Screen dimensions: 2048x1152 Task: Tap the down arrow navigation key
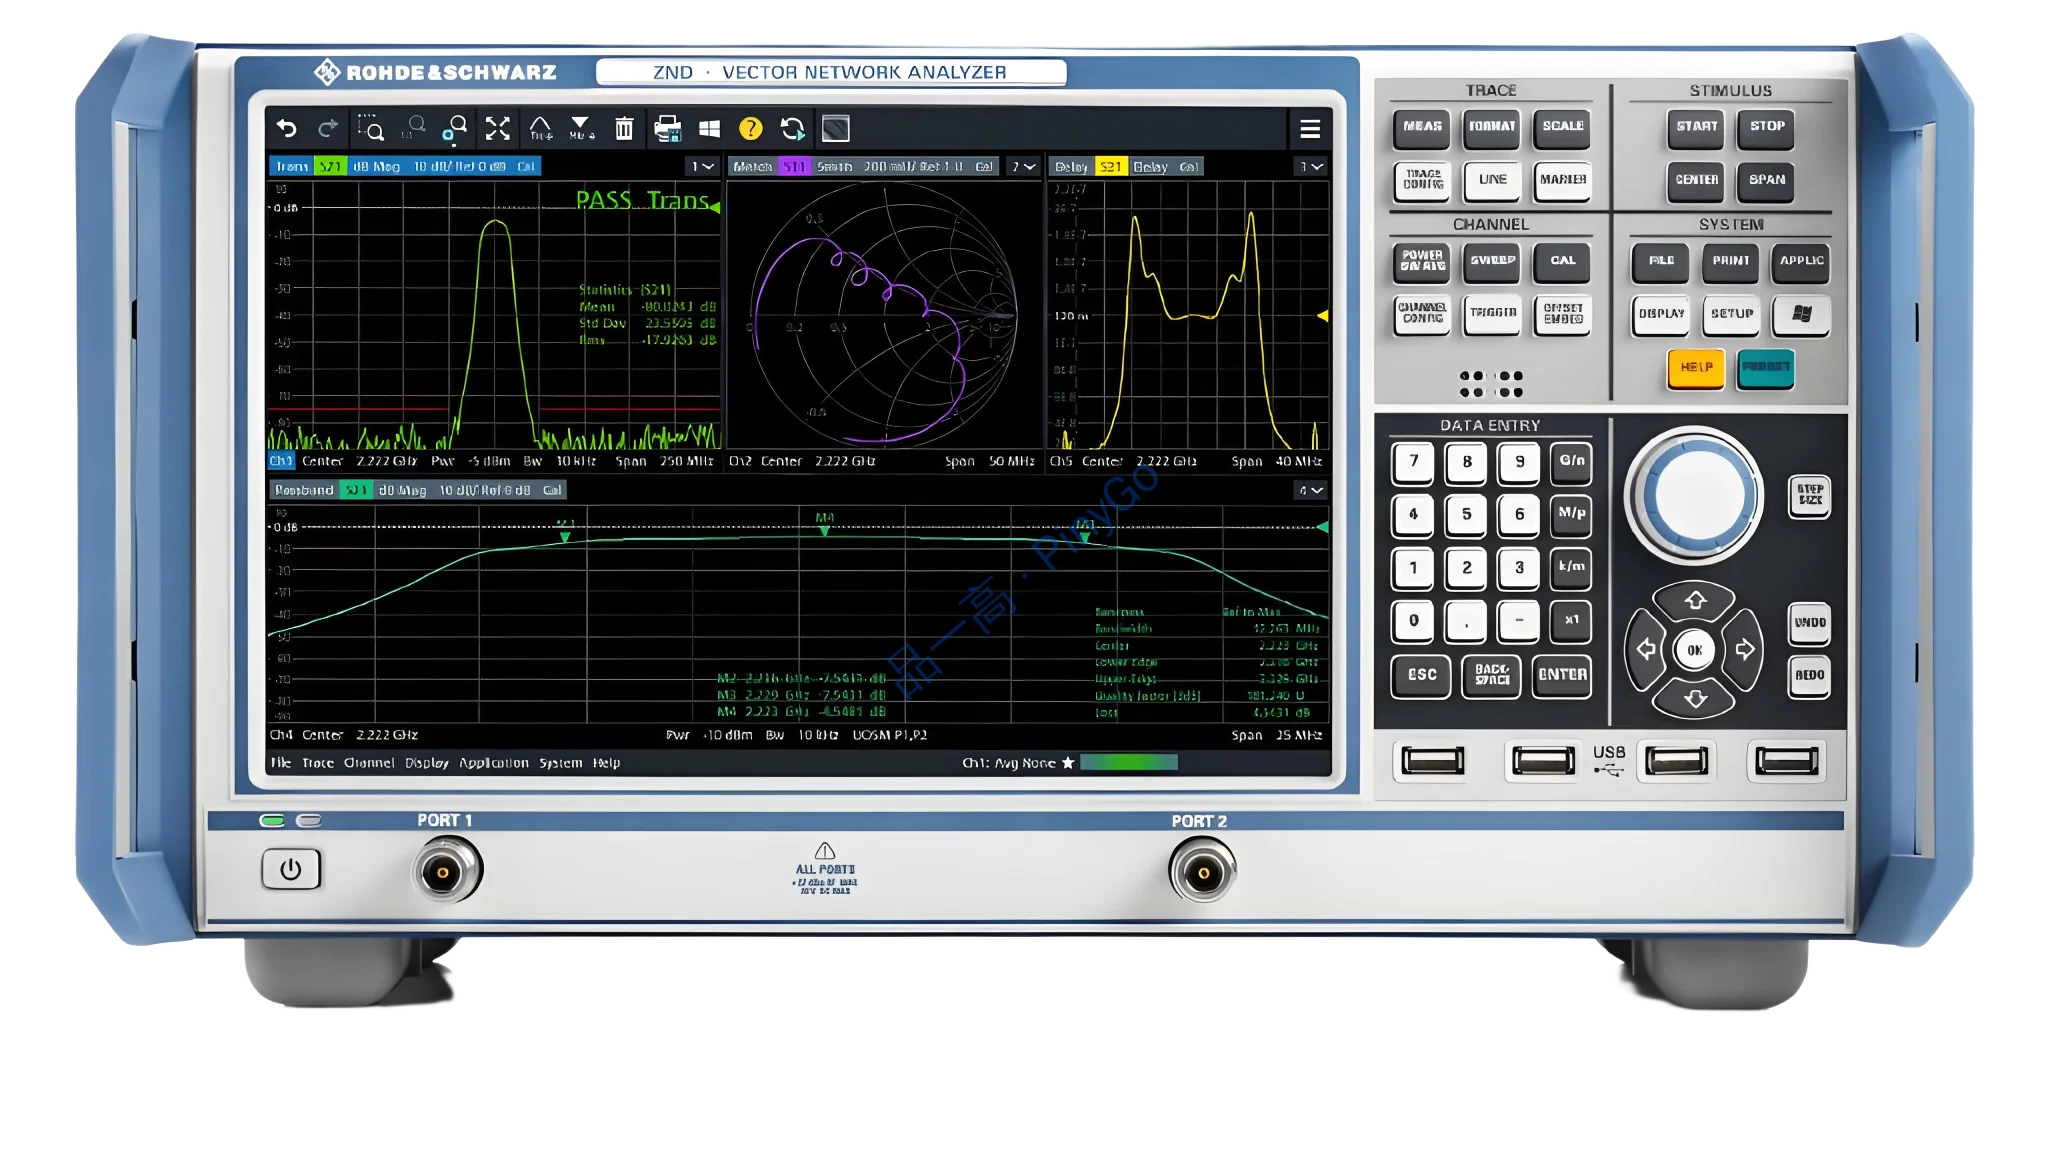[1695, 698]
